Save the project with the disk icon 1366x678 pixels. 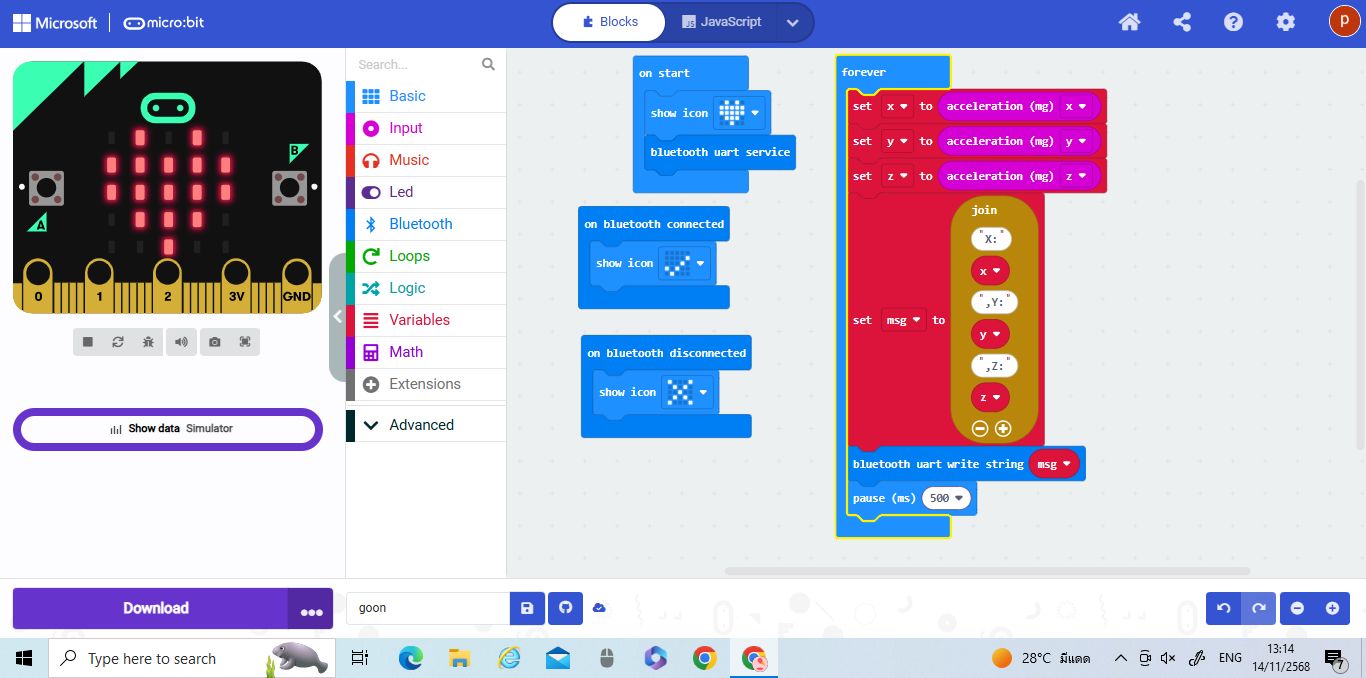coord(527,608)
